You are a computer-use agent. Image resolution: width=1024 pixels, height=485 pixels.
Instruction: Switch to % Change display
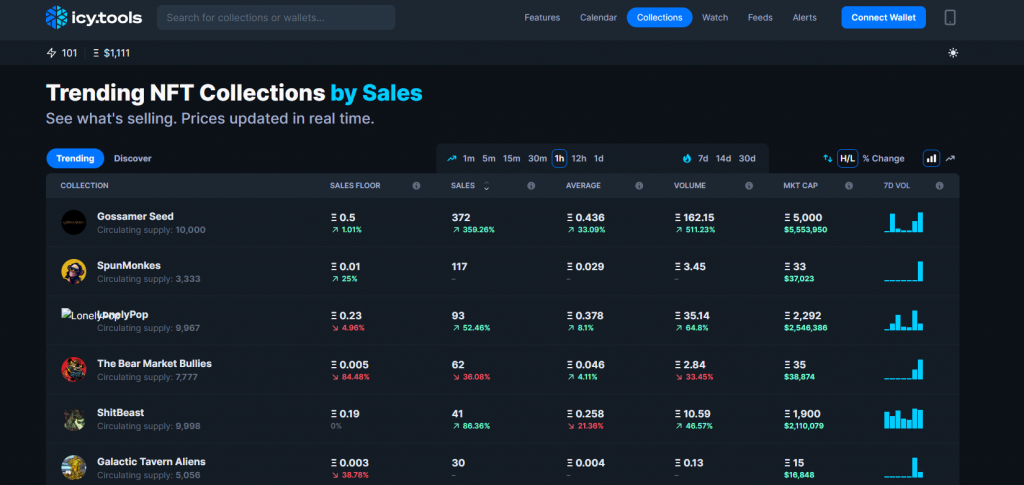coord(883,159)
